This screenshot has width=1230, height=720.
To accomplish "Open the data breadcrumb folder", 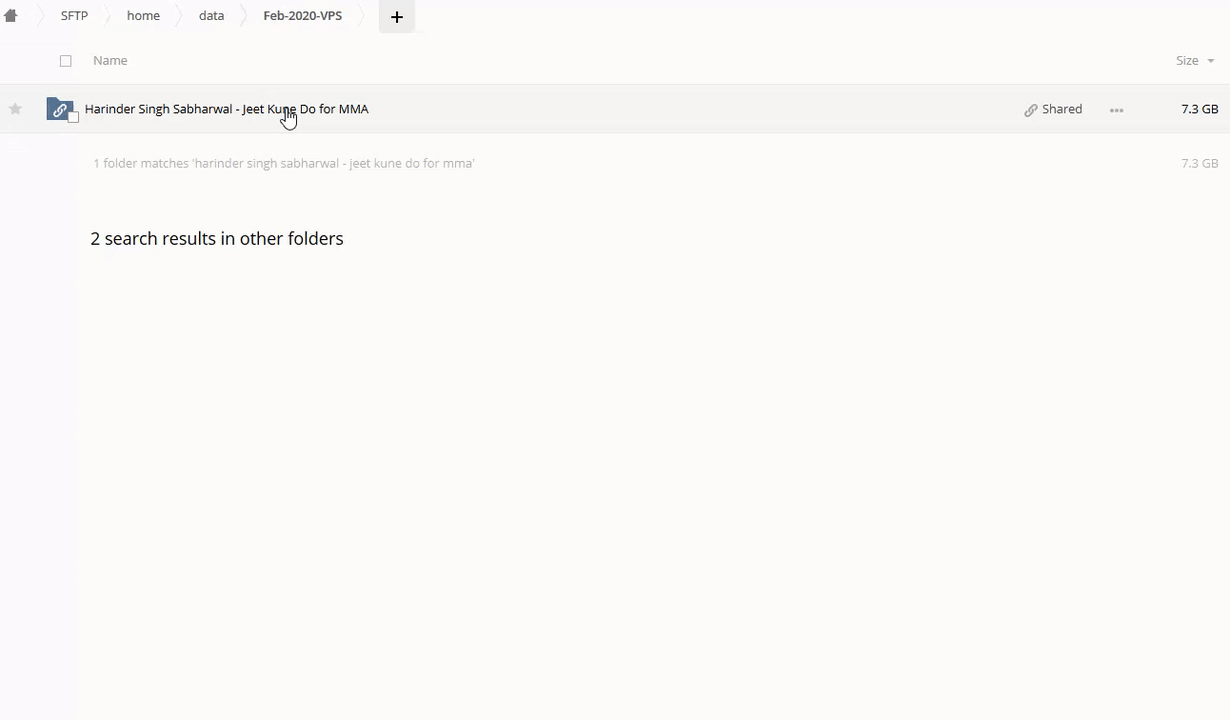I will tap(211, 16).
